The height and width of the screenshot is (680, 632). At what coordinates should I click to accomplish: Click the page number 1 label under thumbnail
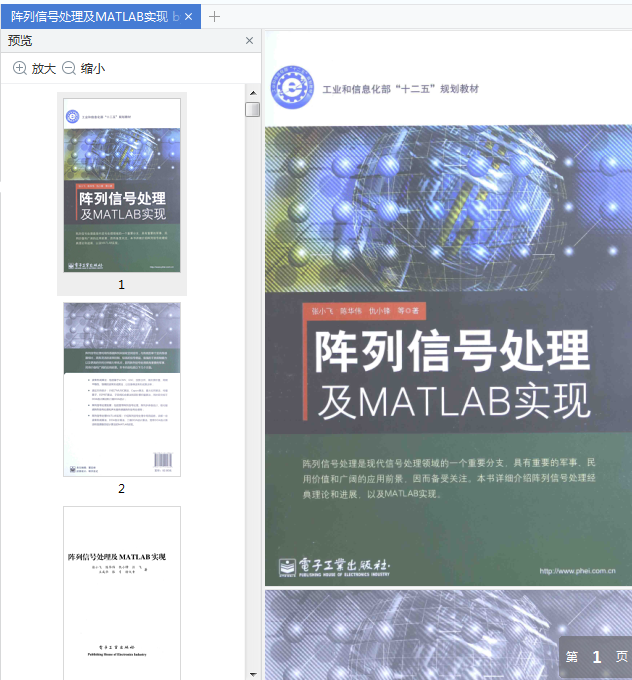[121, 285]
